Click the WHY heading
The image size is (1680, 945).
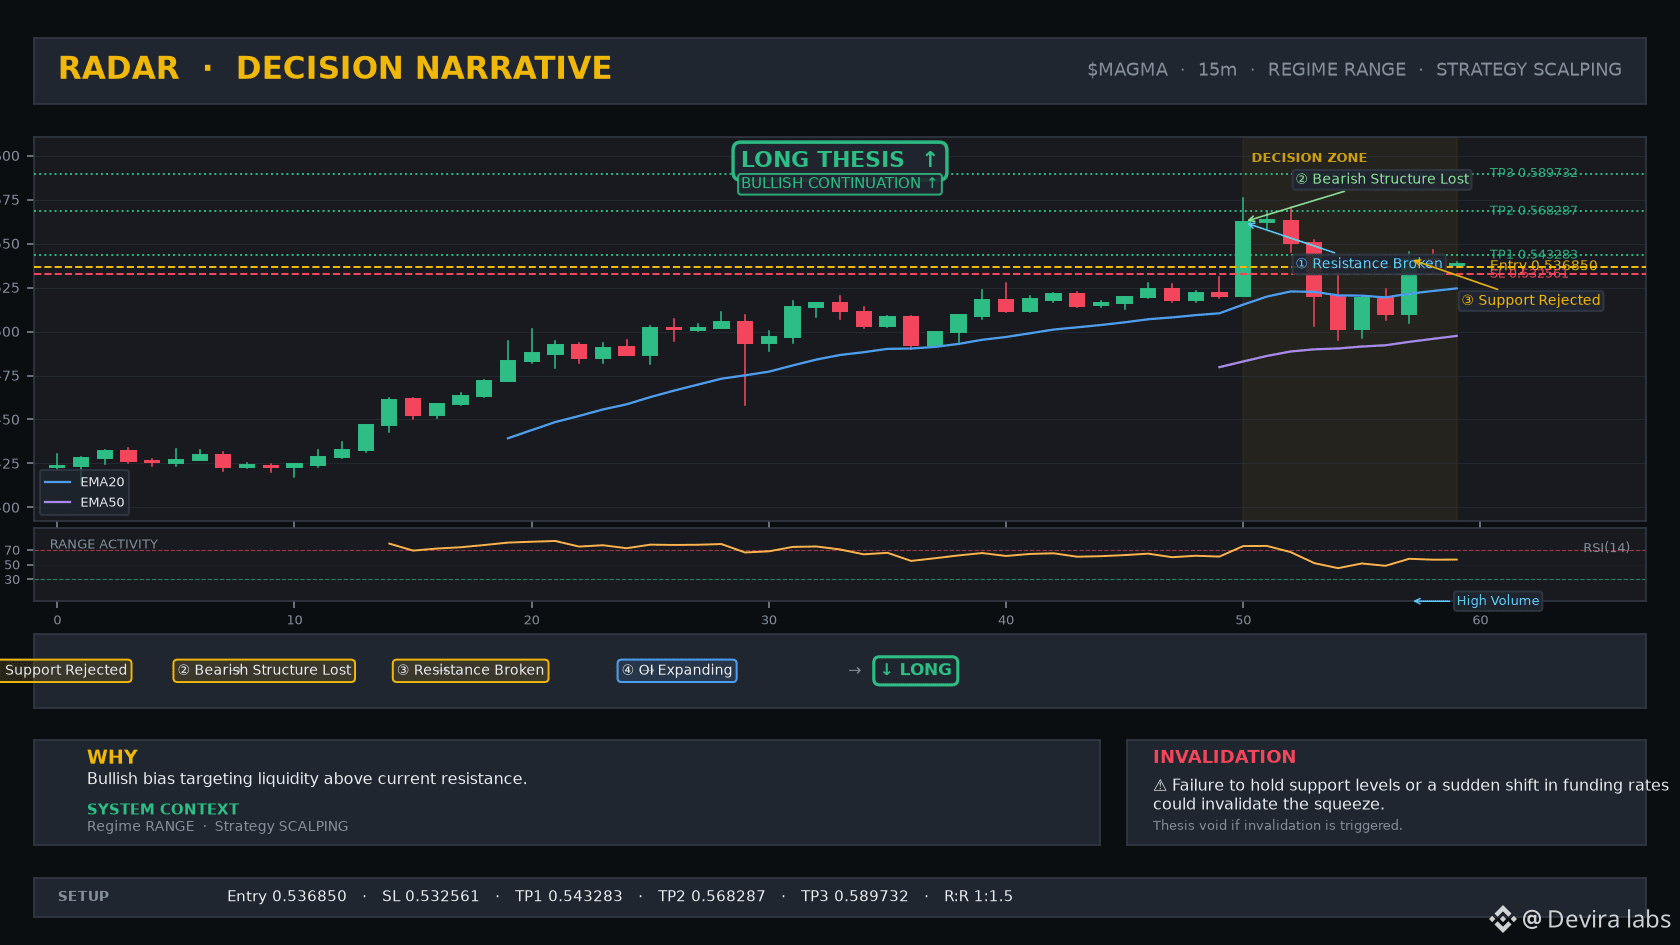(112, 757)
